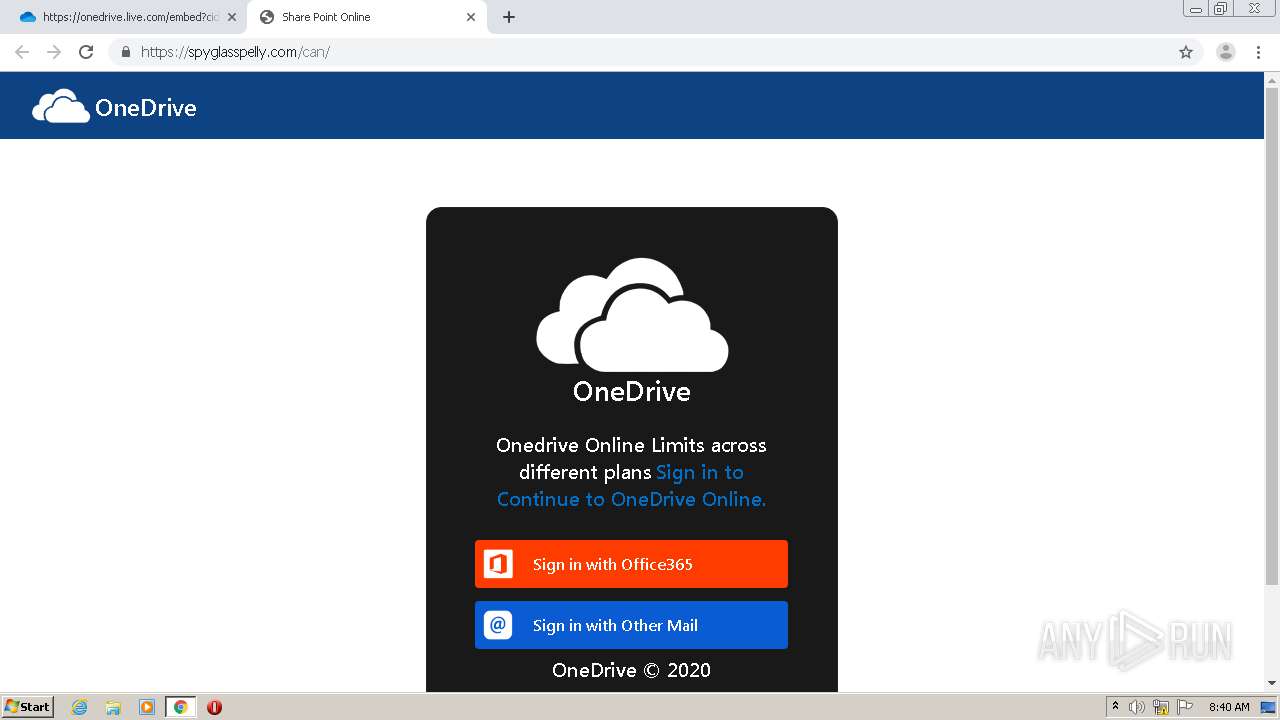Click the OneDrive cloud logo in header
1280x720 pixels.
pos(61,106)
